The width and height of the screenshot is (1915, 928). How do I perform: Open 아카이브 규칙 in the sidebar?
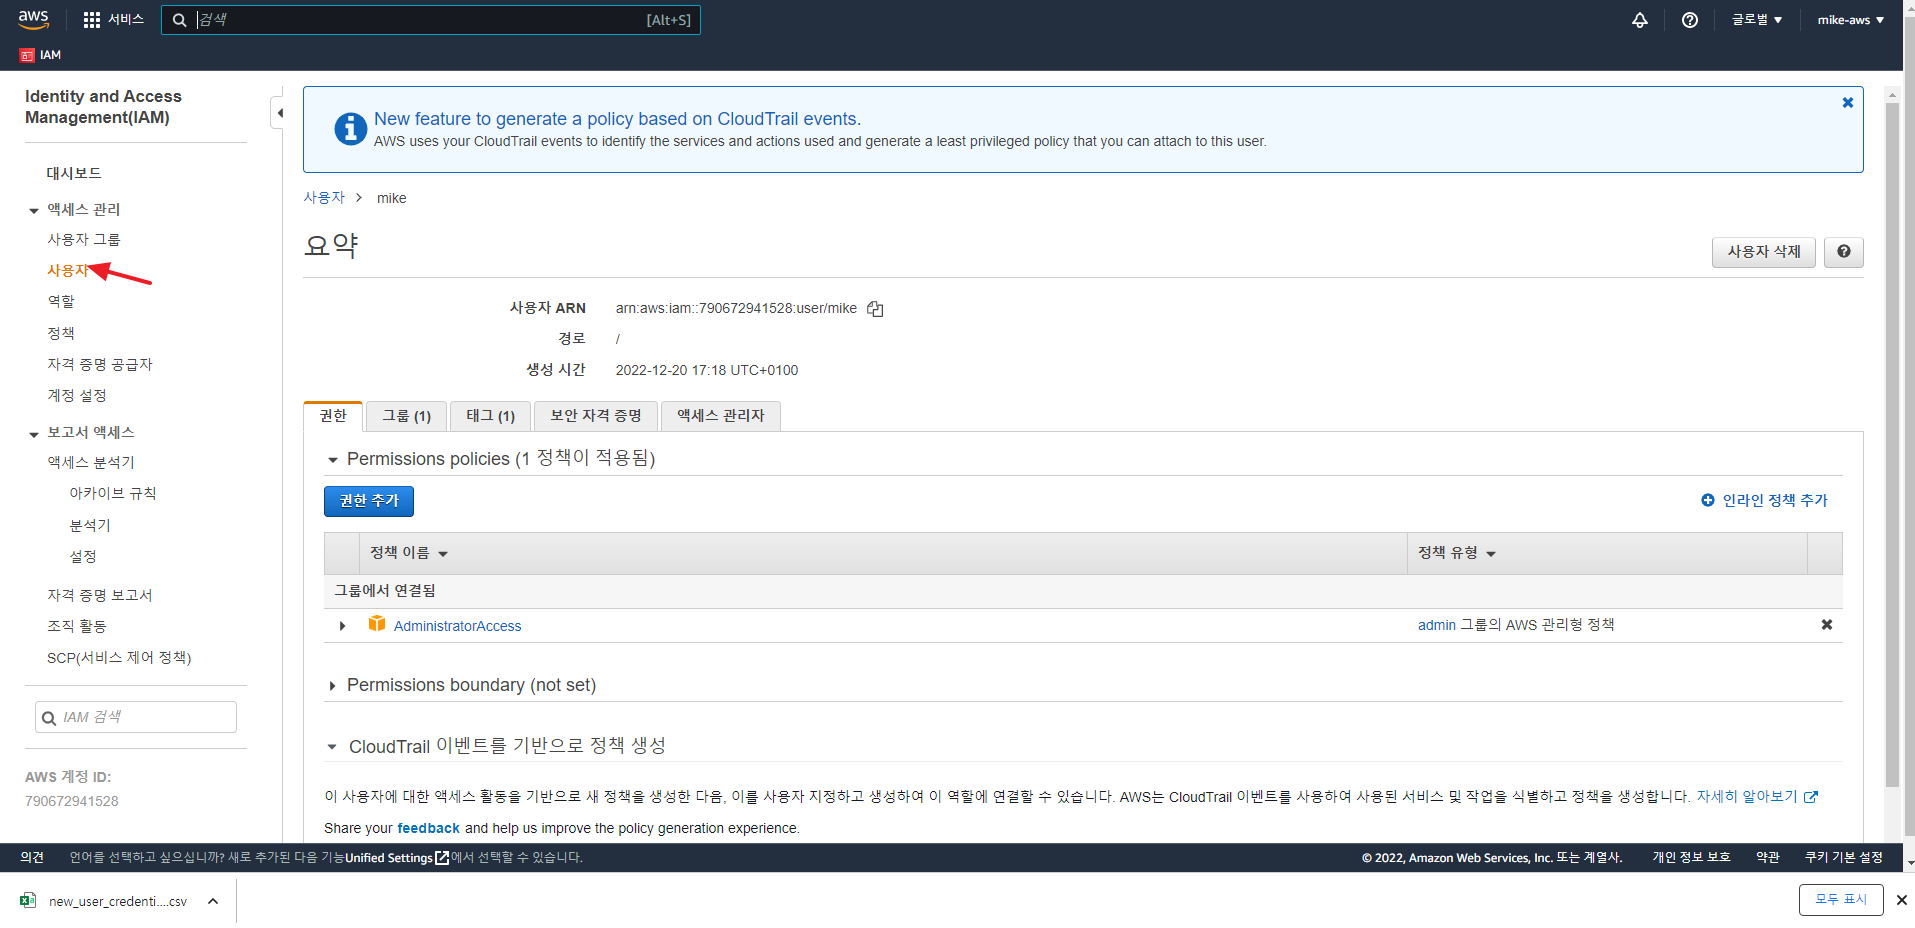[113, 493]
